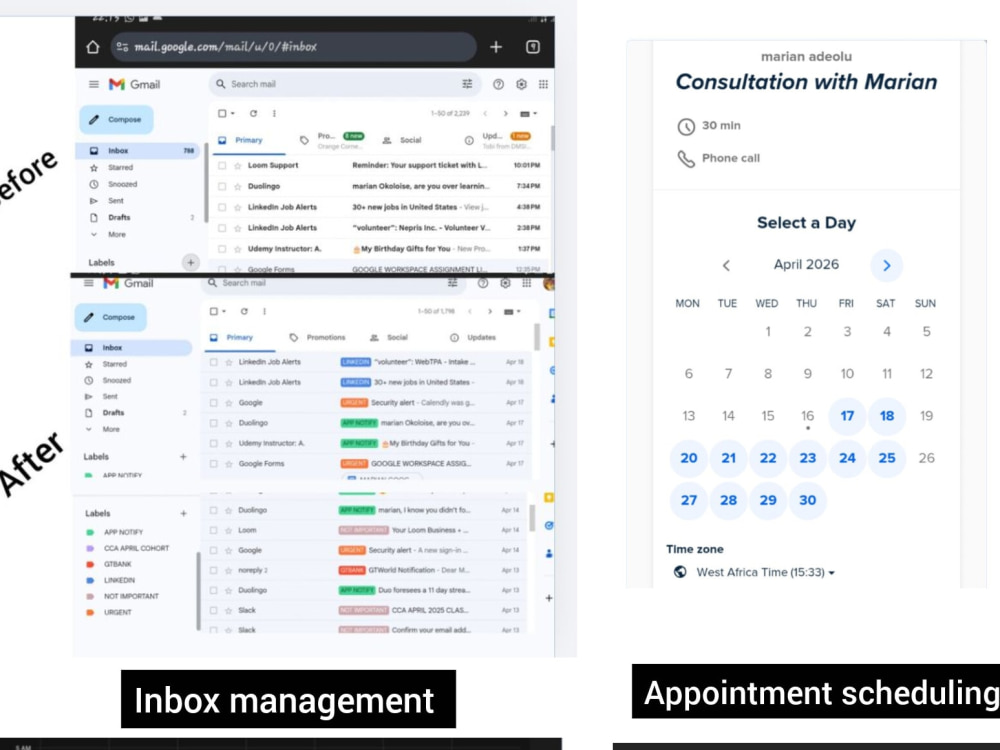1000x750 pixels.
Task: Open select-all dropdown arrow in Before view
Action: (x=233, y=114)
